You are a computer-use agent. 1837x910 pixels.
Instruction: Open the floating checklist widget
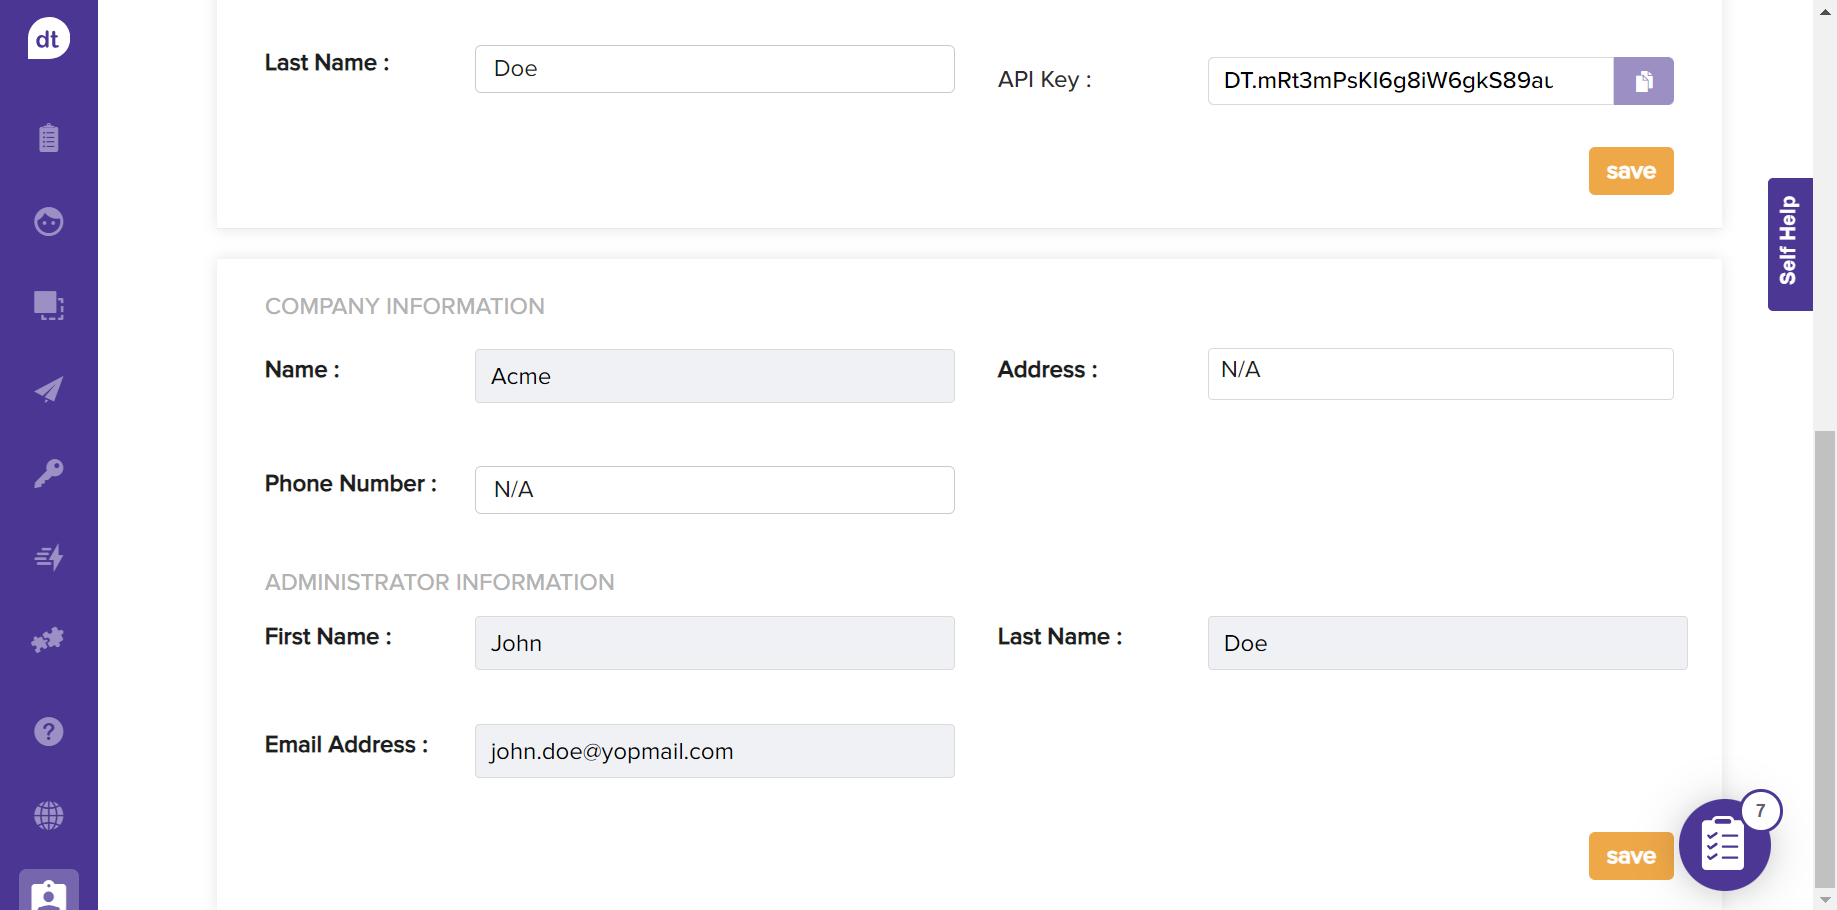coord(1724,845)
